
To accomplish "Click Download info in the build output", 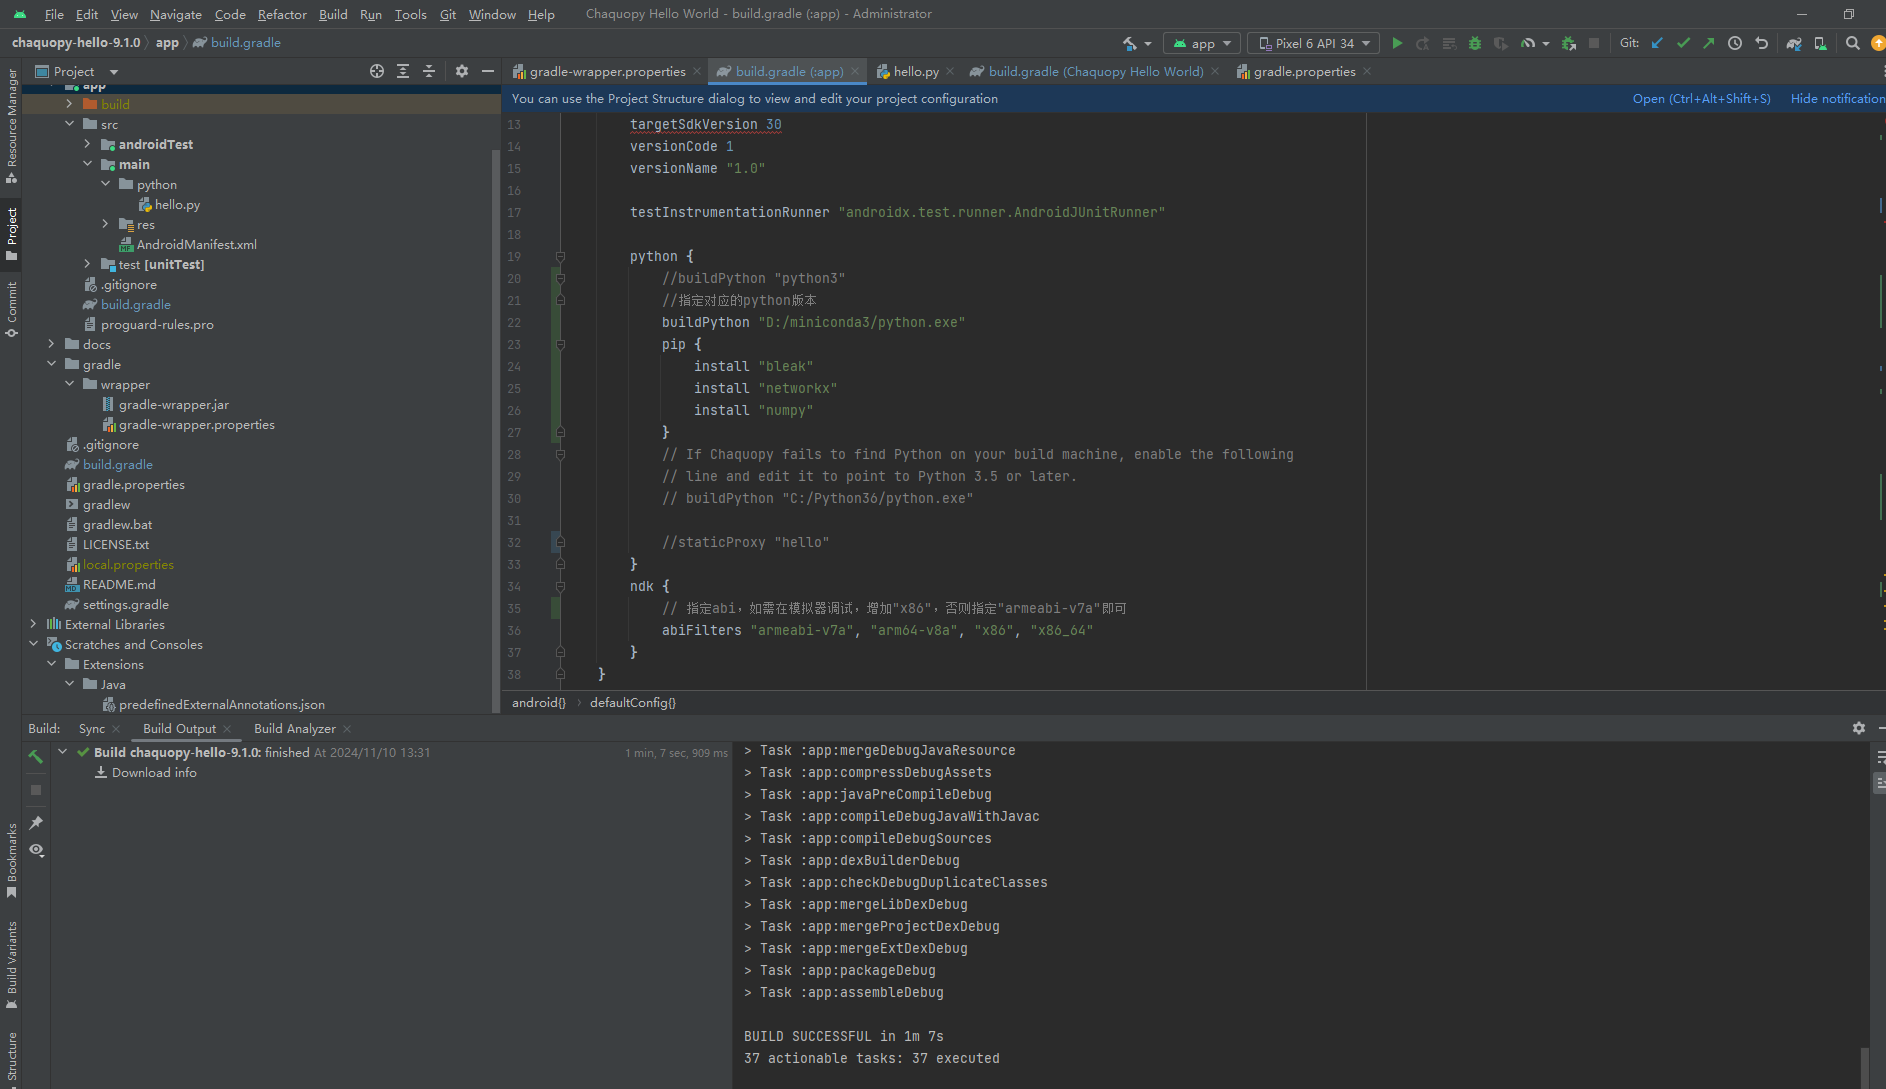I will click(x=153, y=772).
